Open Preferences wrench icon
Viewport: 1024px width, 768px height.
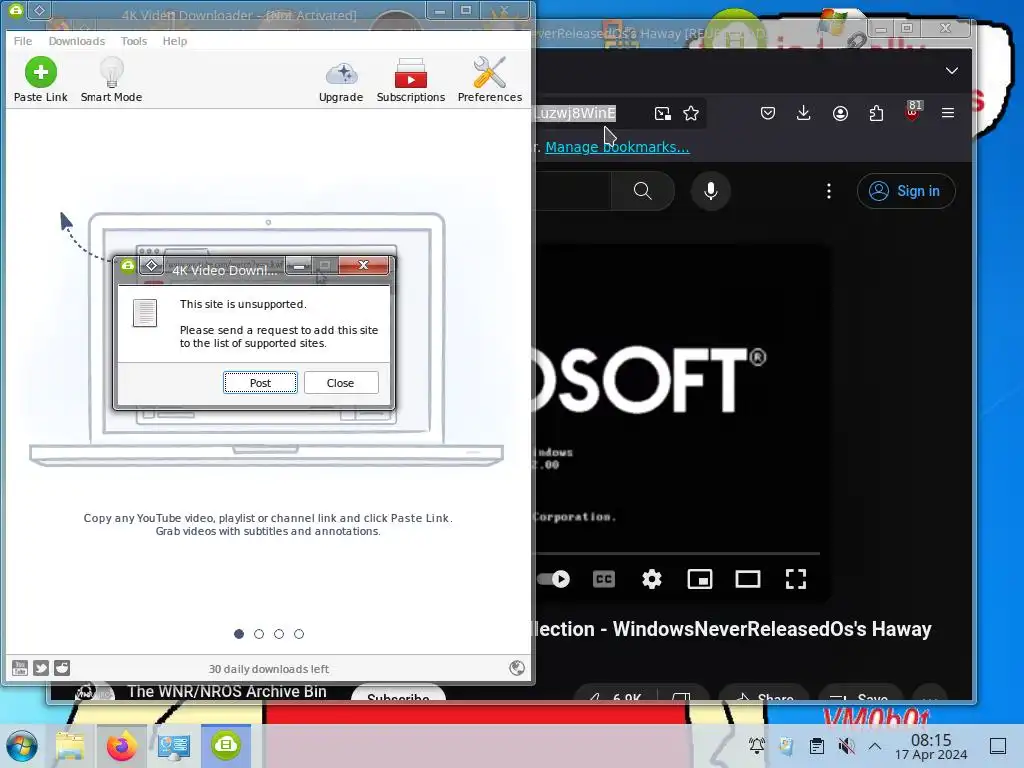click(x=490, y=72)
